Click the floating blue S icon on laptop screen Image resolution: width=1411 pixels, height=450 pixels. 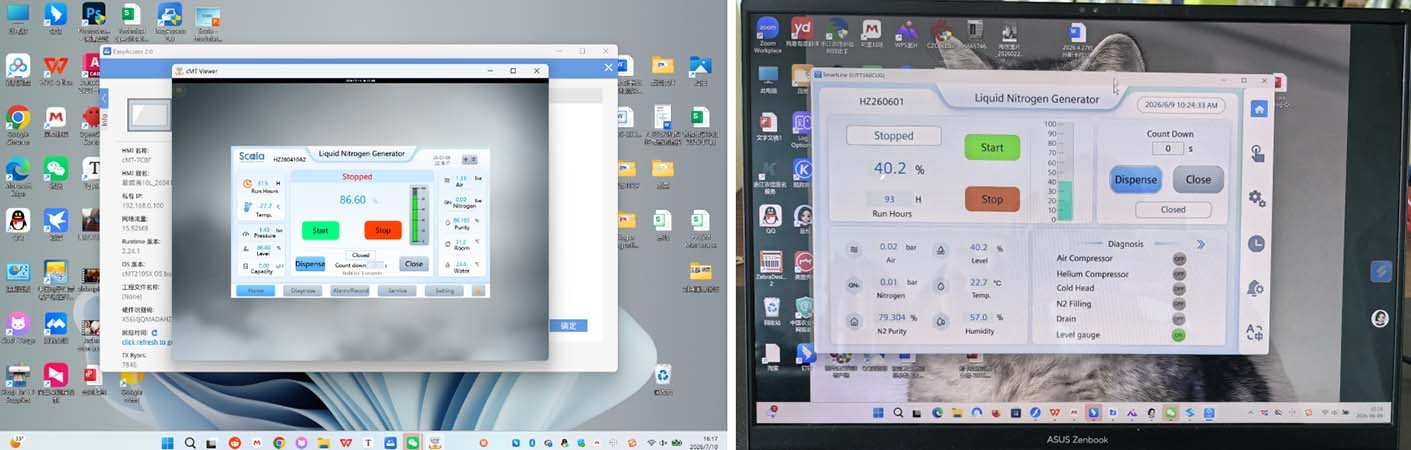[1379, 271]
